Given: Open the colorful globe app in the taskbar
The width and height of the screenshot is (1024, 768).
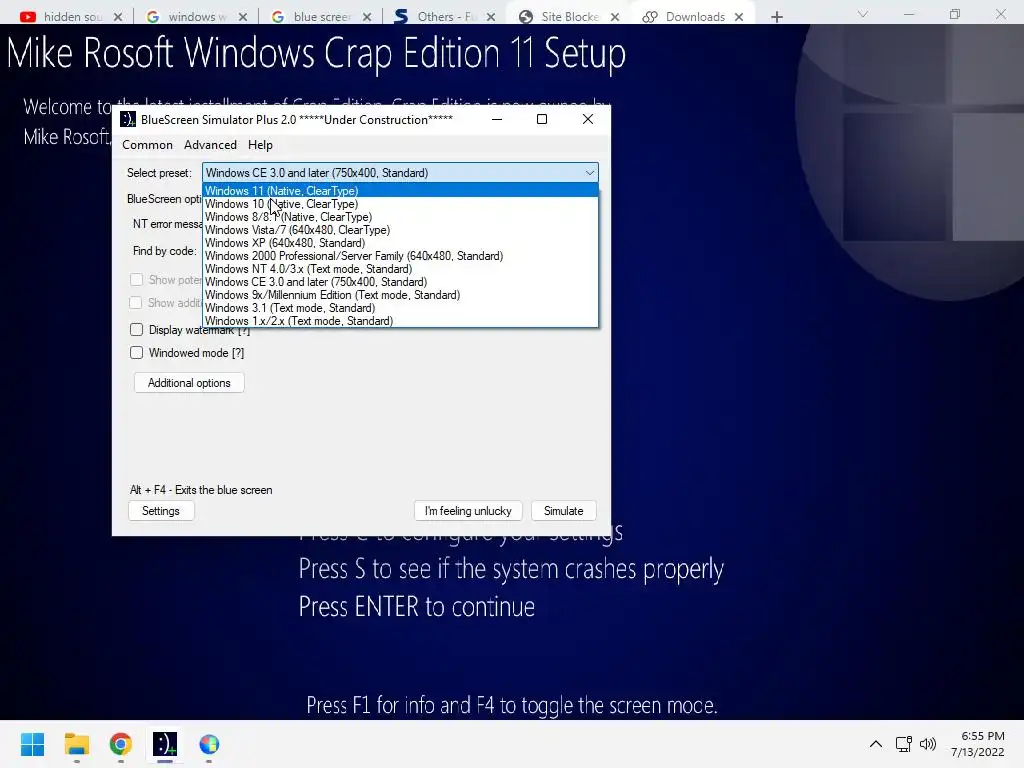Looking at the screenshot, I should click(209, 744).
